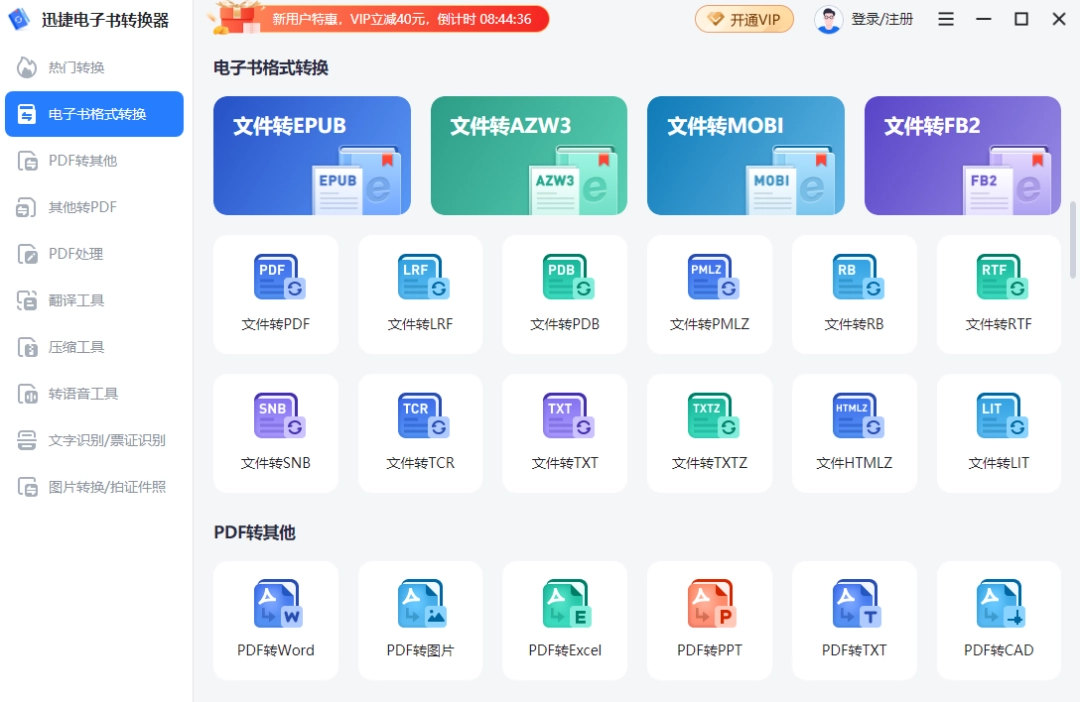Open the 文件转TCR tool
Image resolution: width=1080 pixels, height=702 pixels.
click(420, 432)
